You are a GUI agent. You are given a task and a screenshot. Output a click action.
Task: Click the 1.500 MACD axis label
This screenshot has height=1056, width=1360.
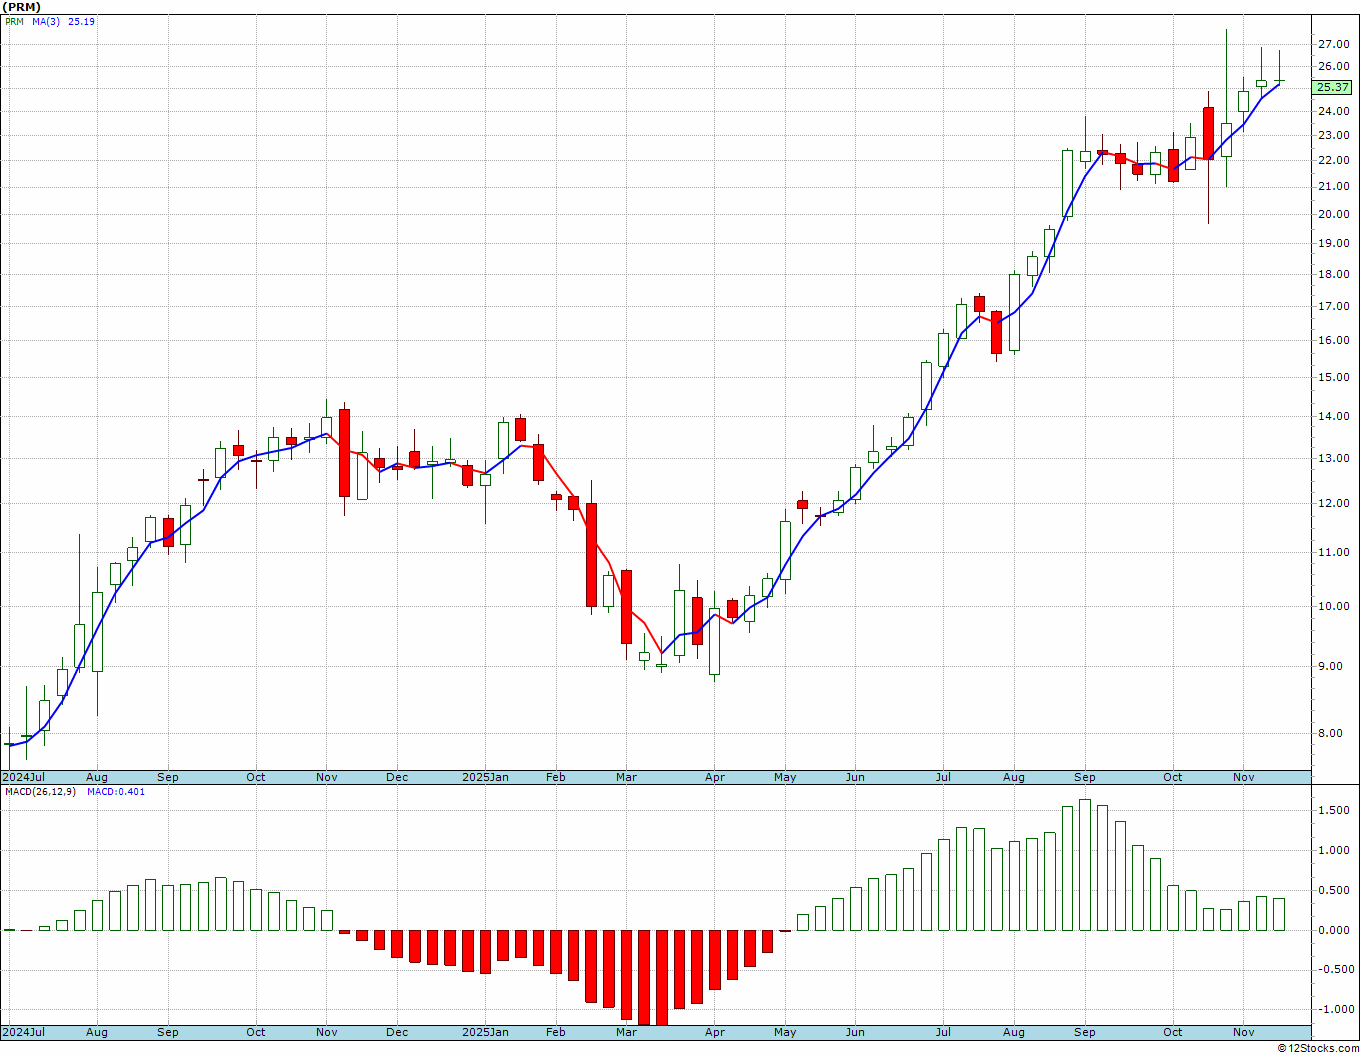tap(1334, 811)
